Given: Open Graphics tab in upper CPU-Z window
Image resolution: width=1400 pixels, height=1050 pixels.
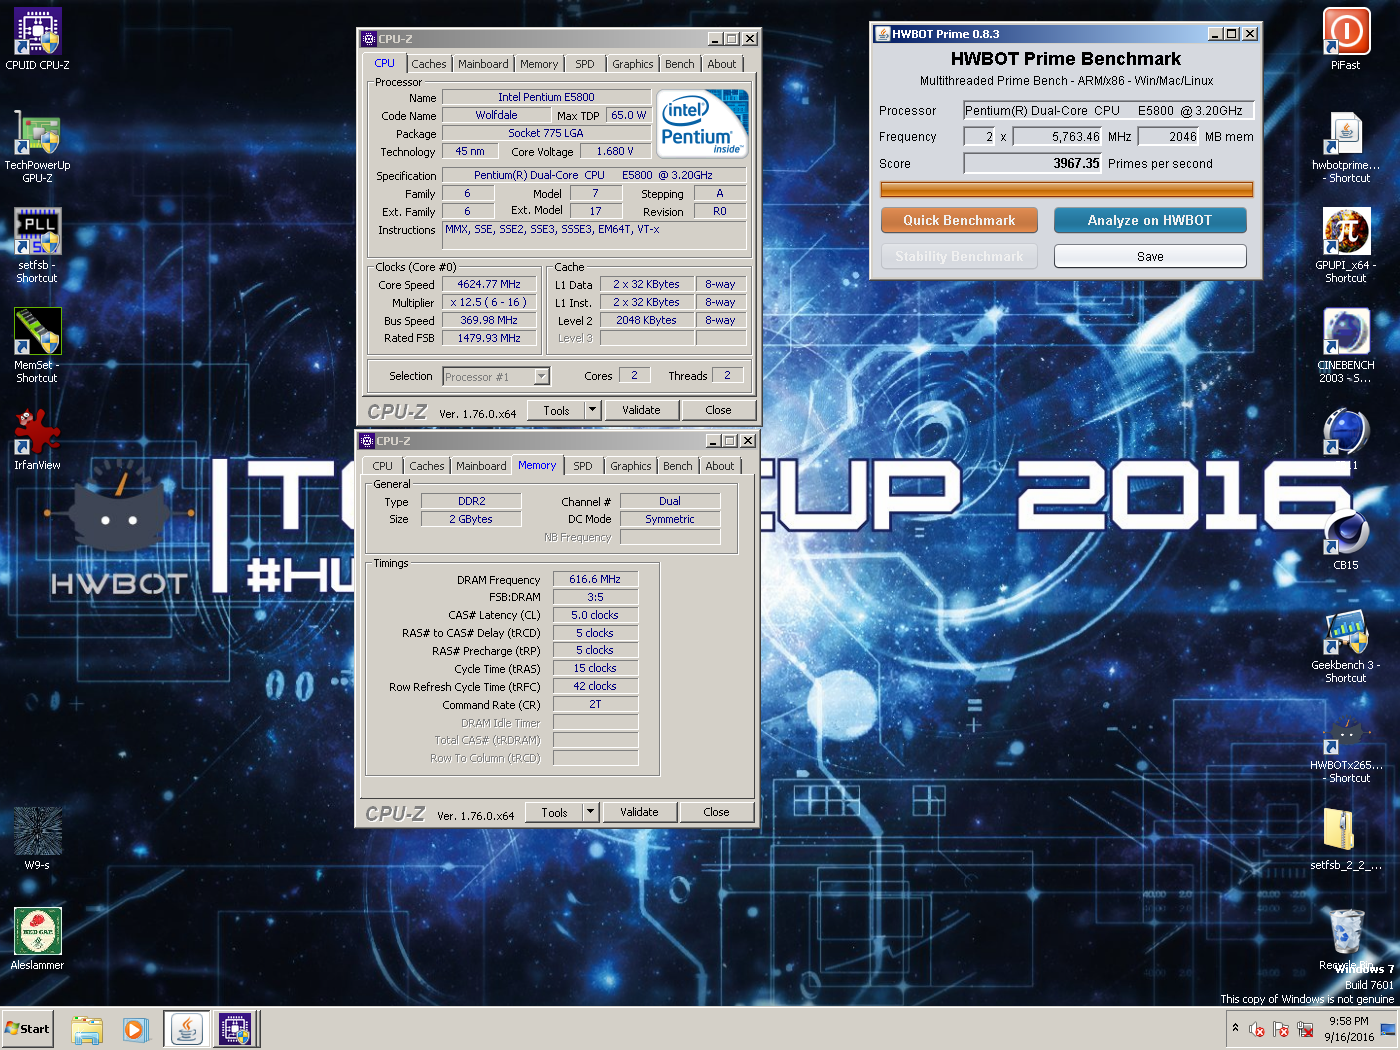Looking at the screenshot, I should 633,64.
